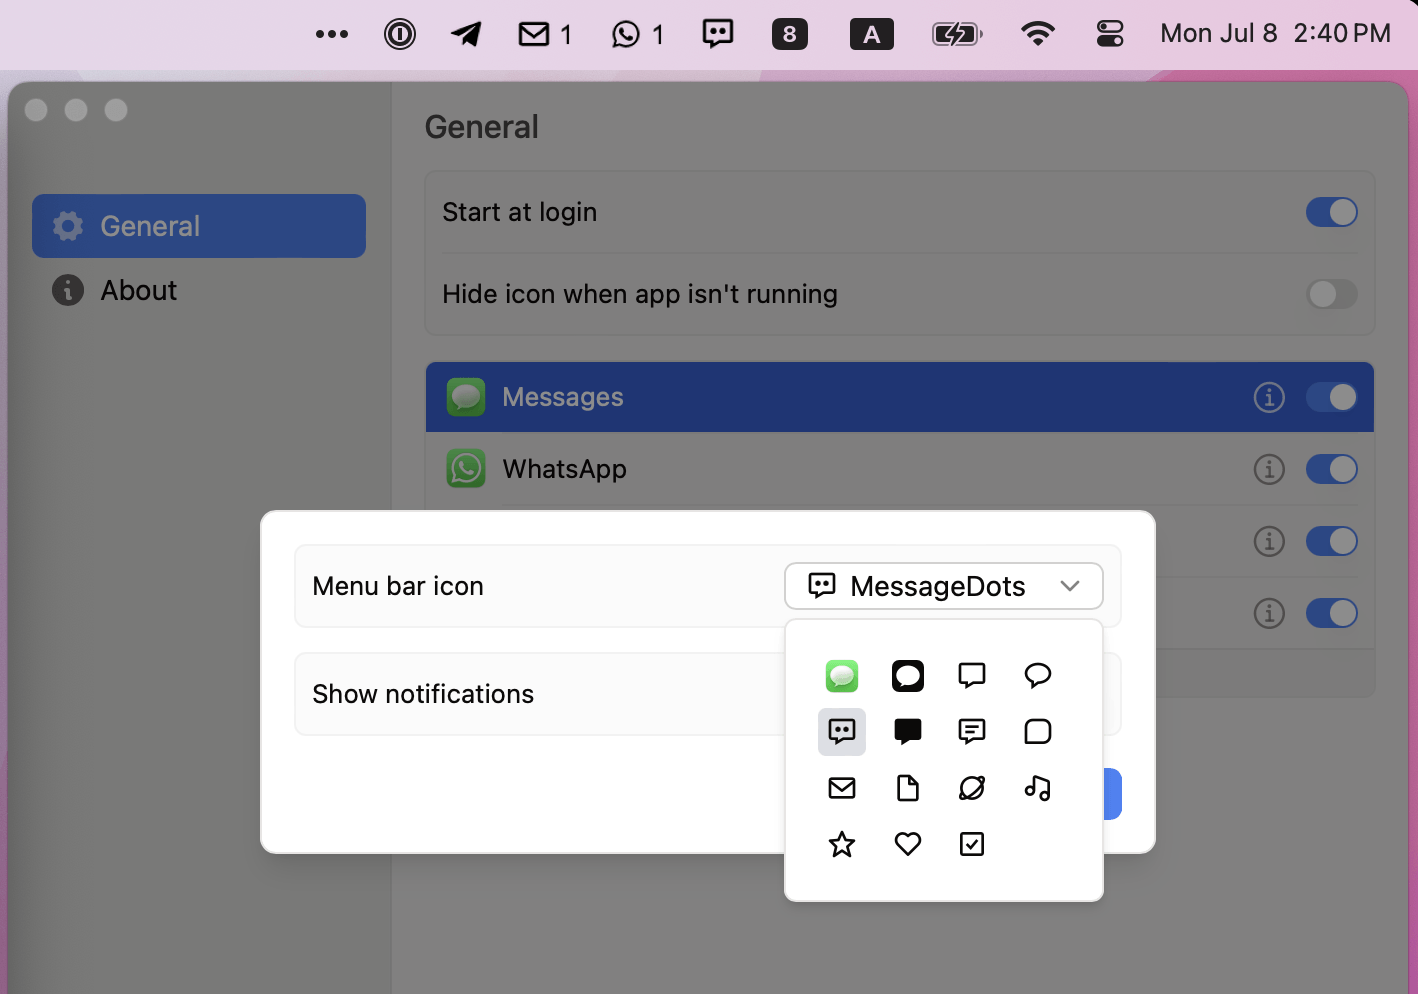1418x994 pixels.
Task: Open the mail envelope menu bar item
Action: point(545,35)
